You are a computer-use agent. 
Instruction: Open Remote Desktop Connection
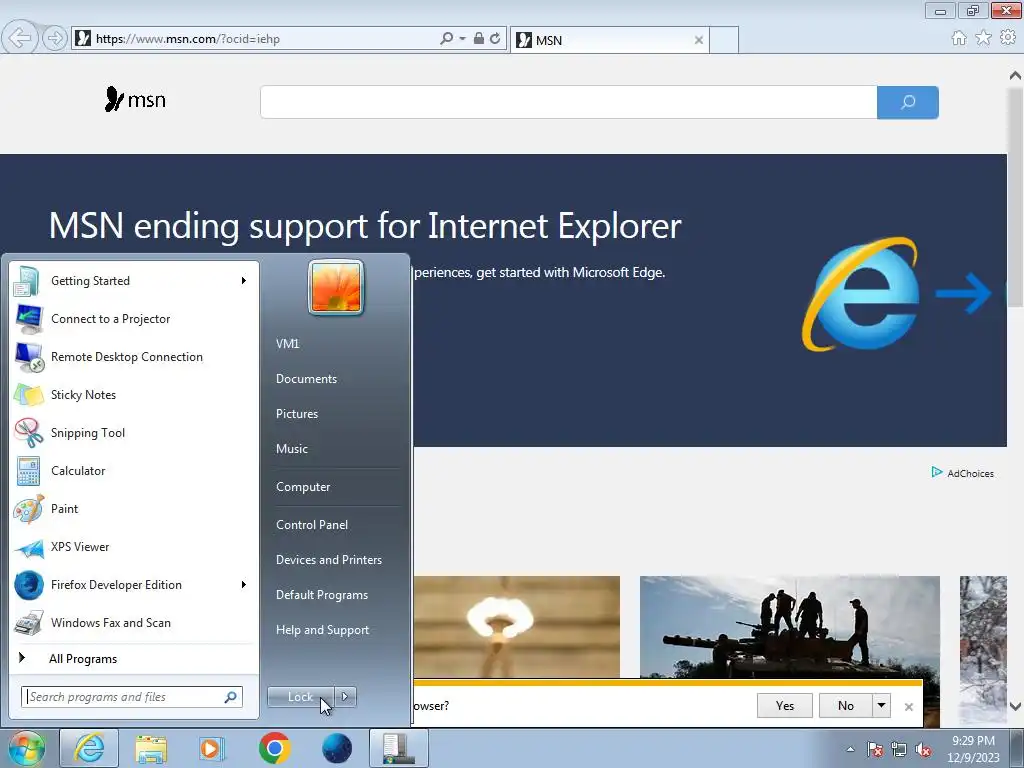[x=134, y=357]
